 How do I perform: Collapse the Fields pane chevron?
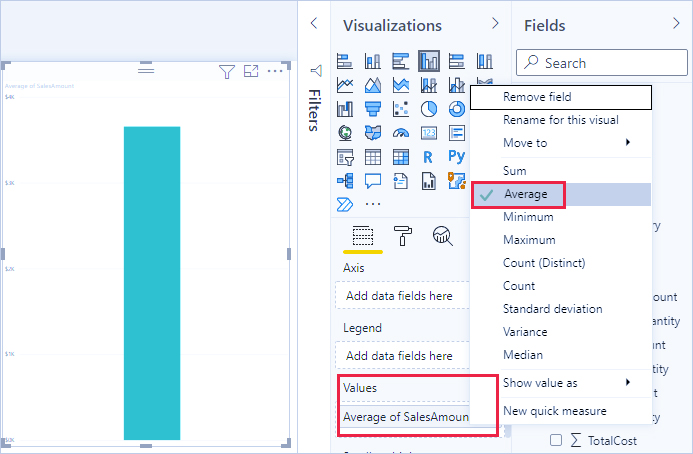click(676, 23)
